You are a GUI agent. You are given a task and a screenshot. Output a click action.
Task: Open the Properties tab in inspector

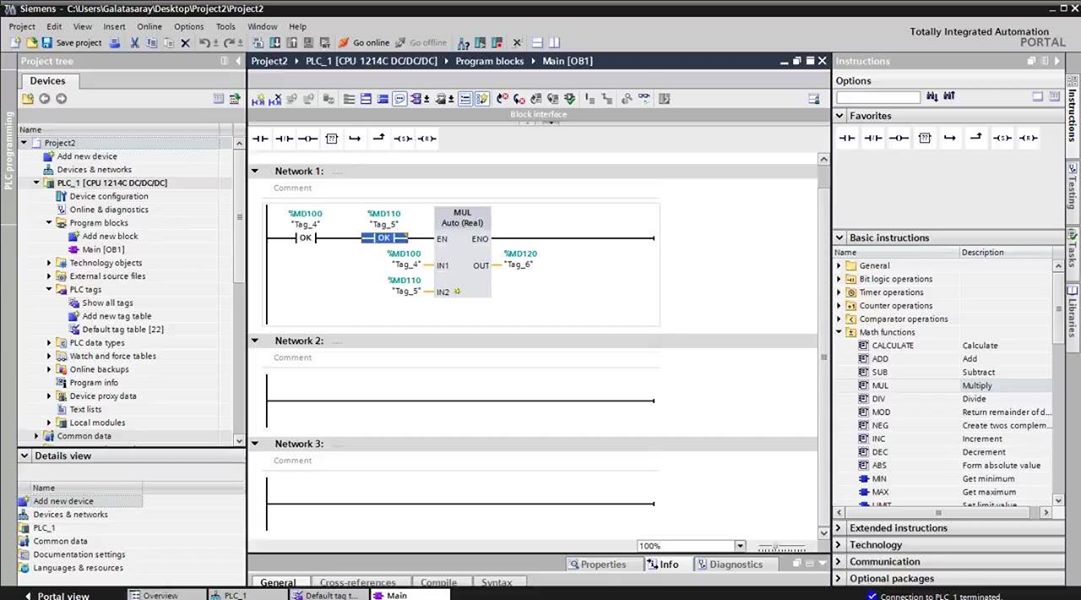[x=598, y=564]
